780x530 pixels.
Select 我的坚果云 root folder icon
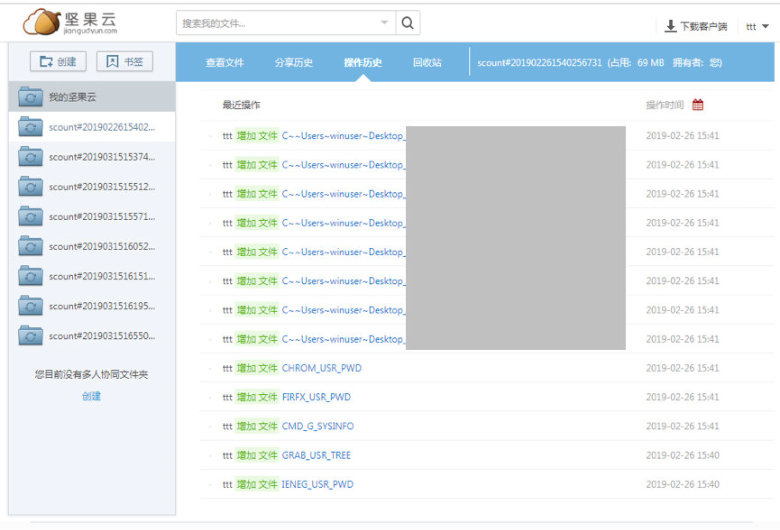(x=30, y=97)
